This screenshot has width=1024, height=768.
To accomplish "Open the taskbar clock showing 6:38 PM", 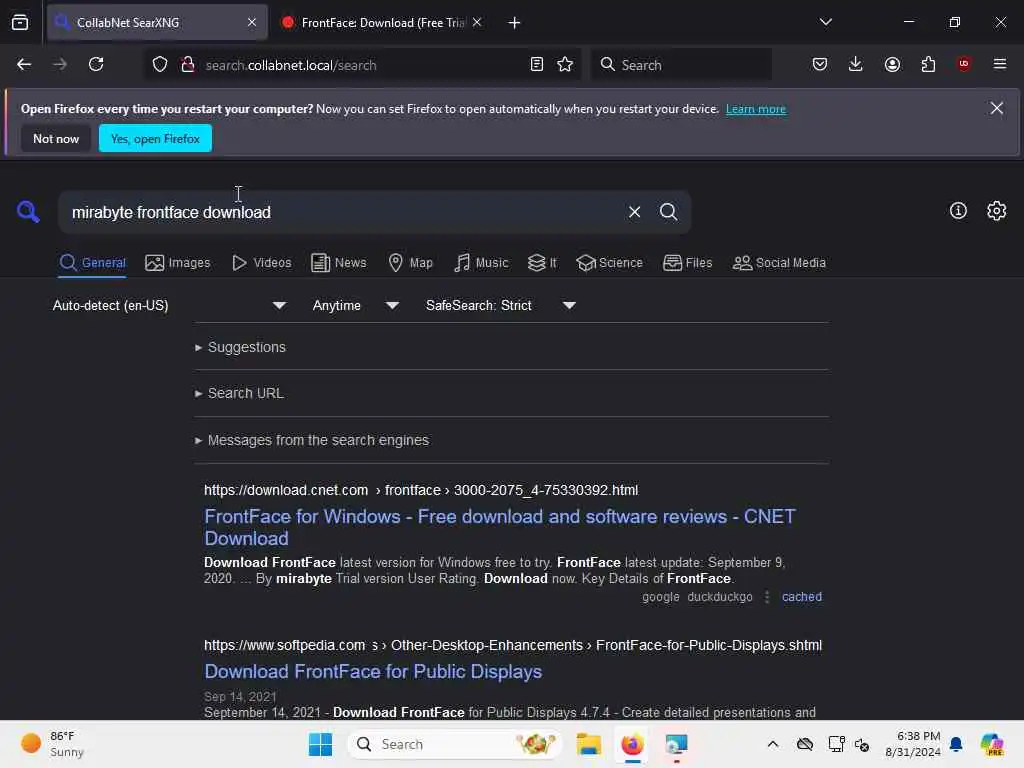I will [912, 744].
